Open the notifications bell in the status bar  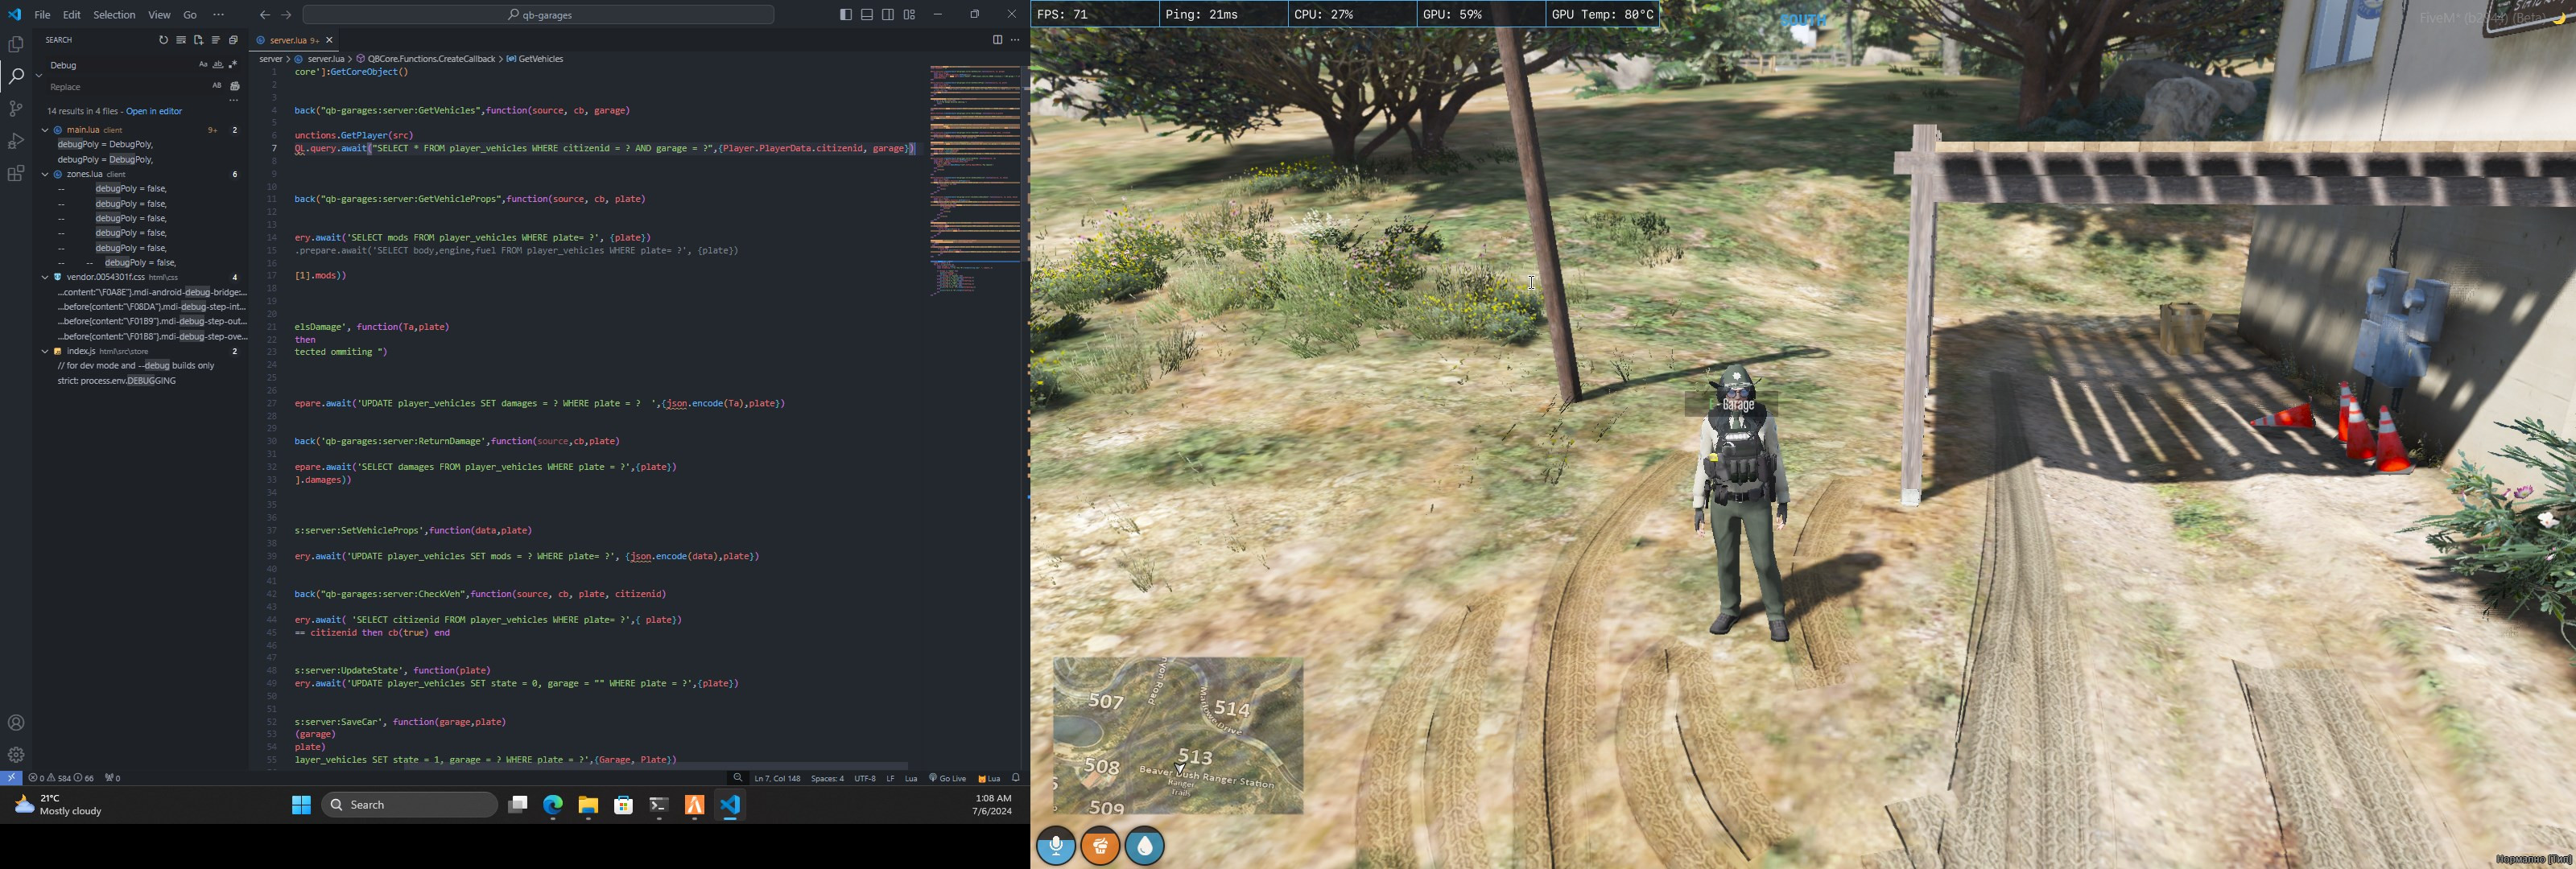1016,778
